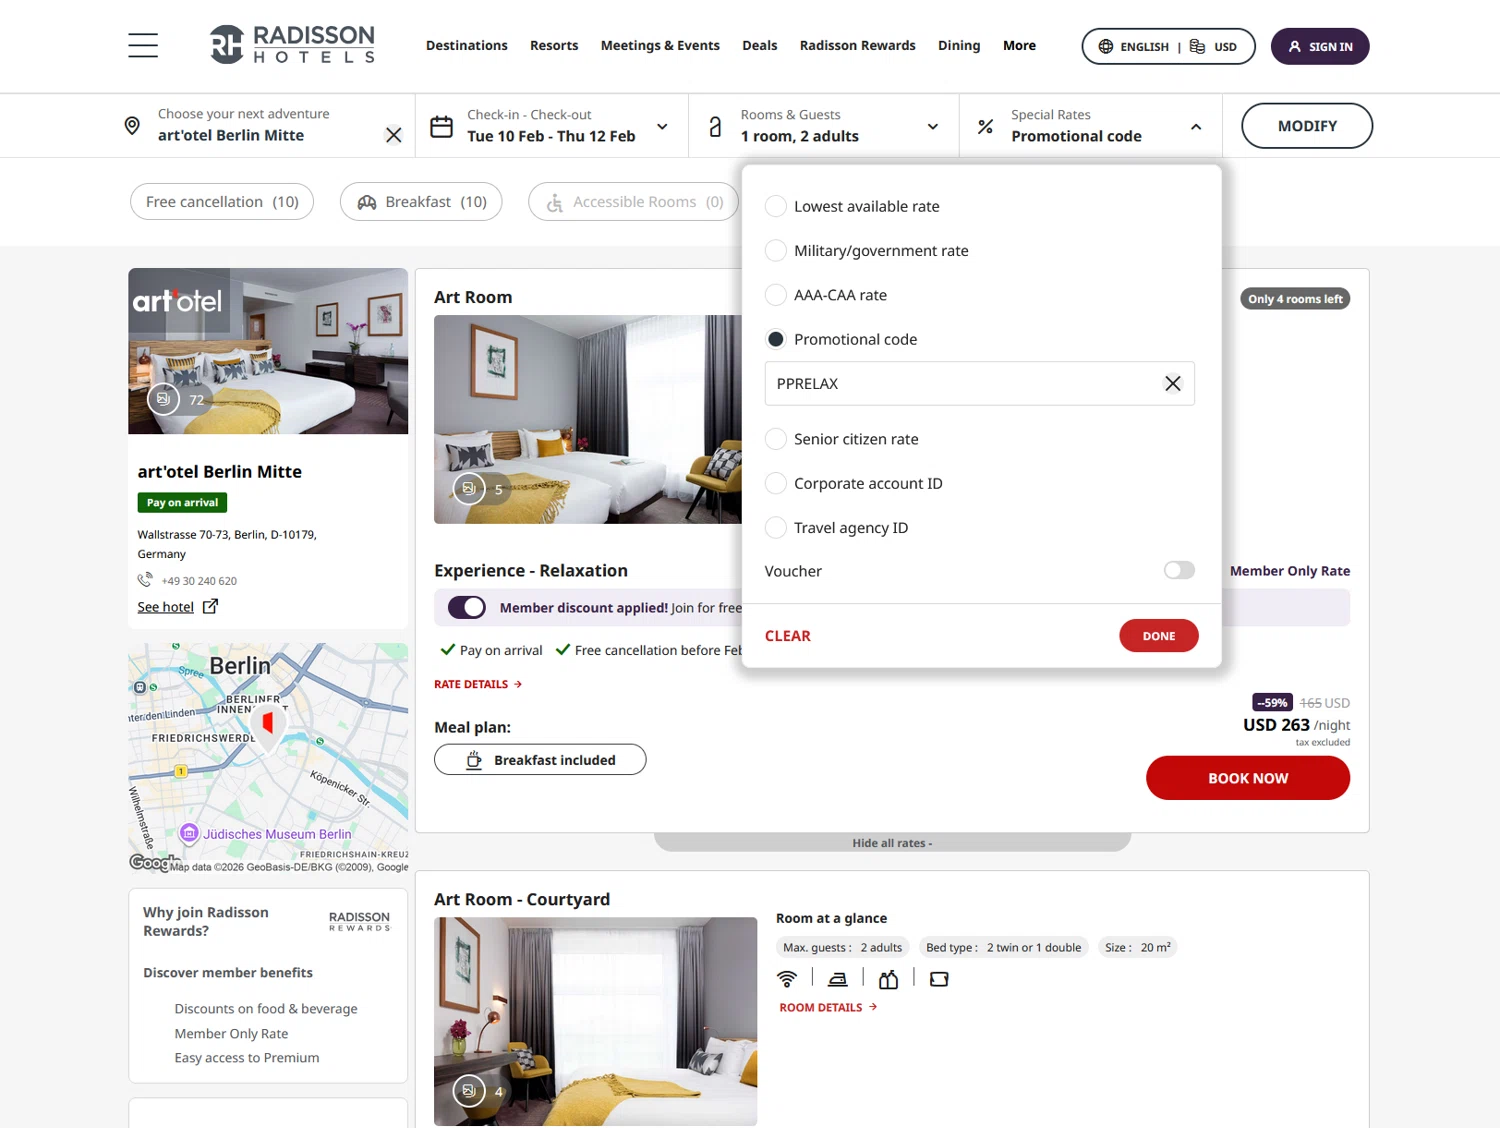Filter by Breakfast (10)

click(x=421, y=201)
